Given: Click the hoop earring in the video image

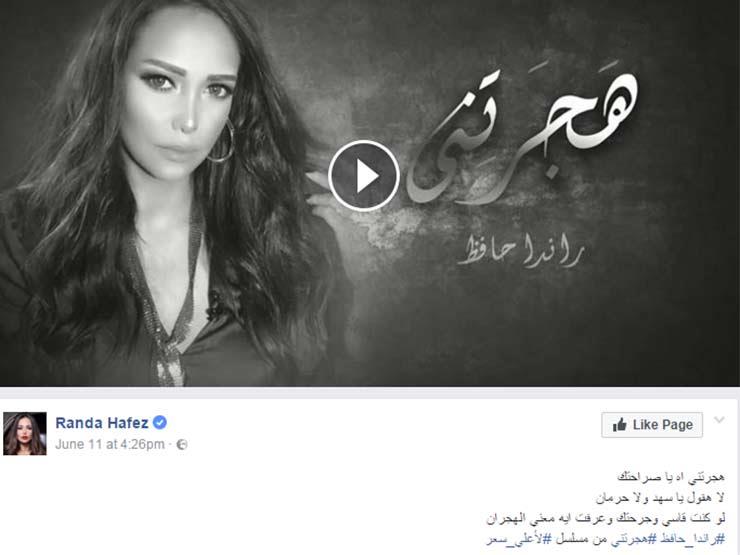Looking at the screenshot, I should [221, 142].
